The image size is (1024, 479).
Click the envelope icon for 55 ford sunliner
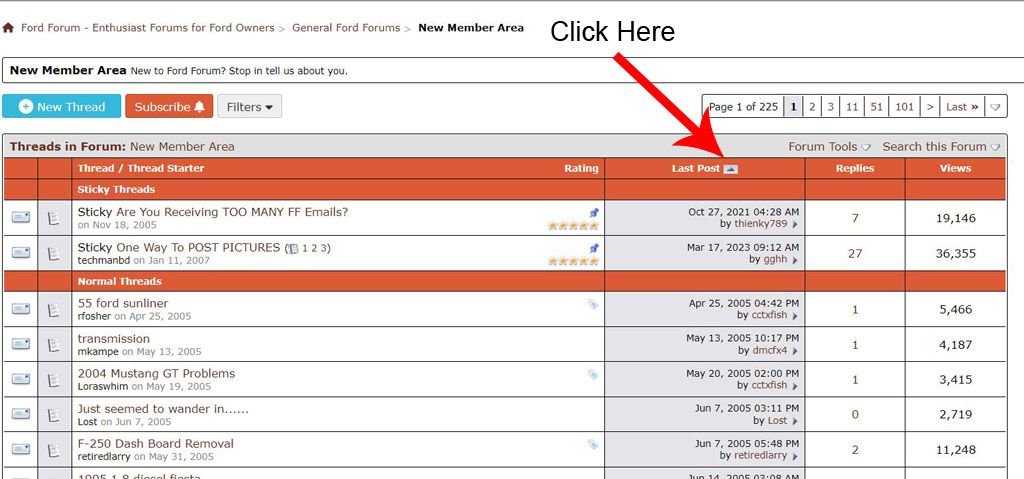(x=20, y=309)
